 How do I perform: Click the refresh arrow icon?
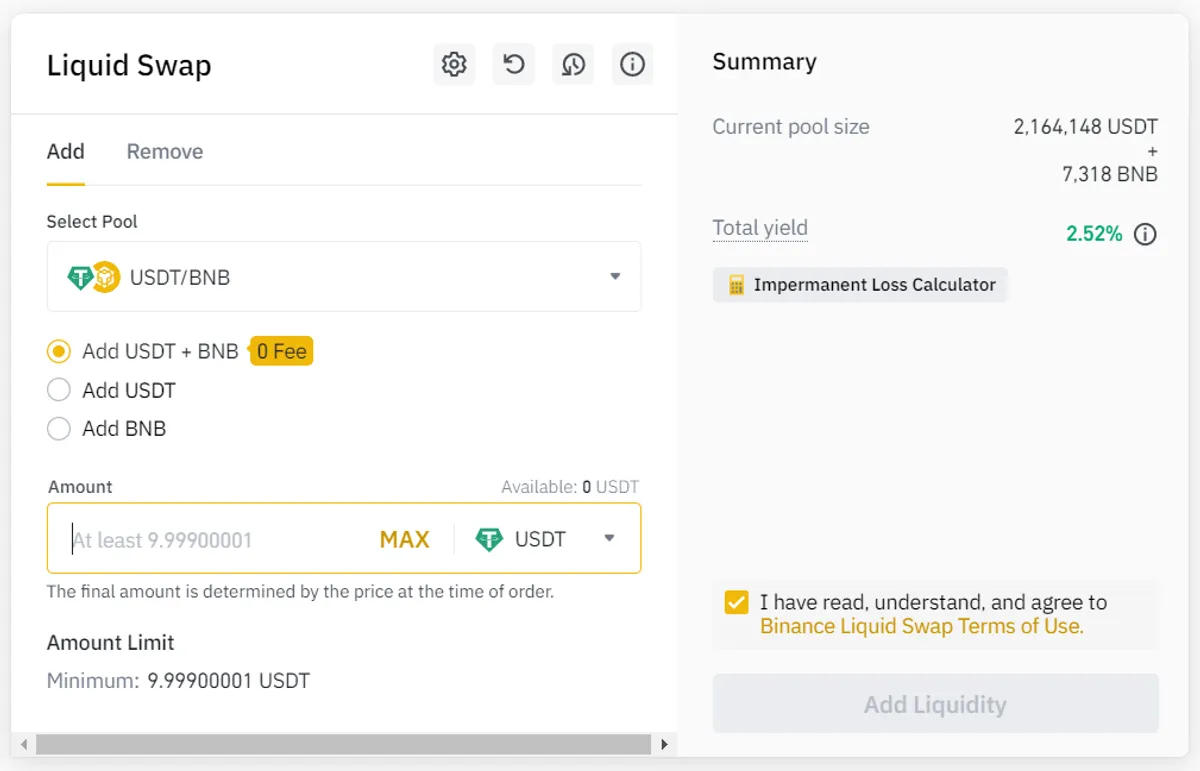pos(513,65)
